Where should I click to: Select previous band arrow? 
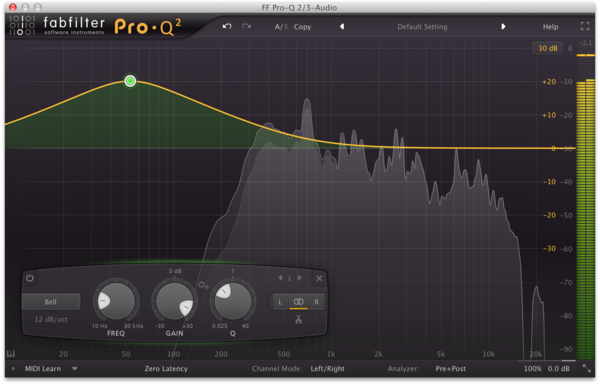pos(280,278)
